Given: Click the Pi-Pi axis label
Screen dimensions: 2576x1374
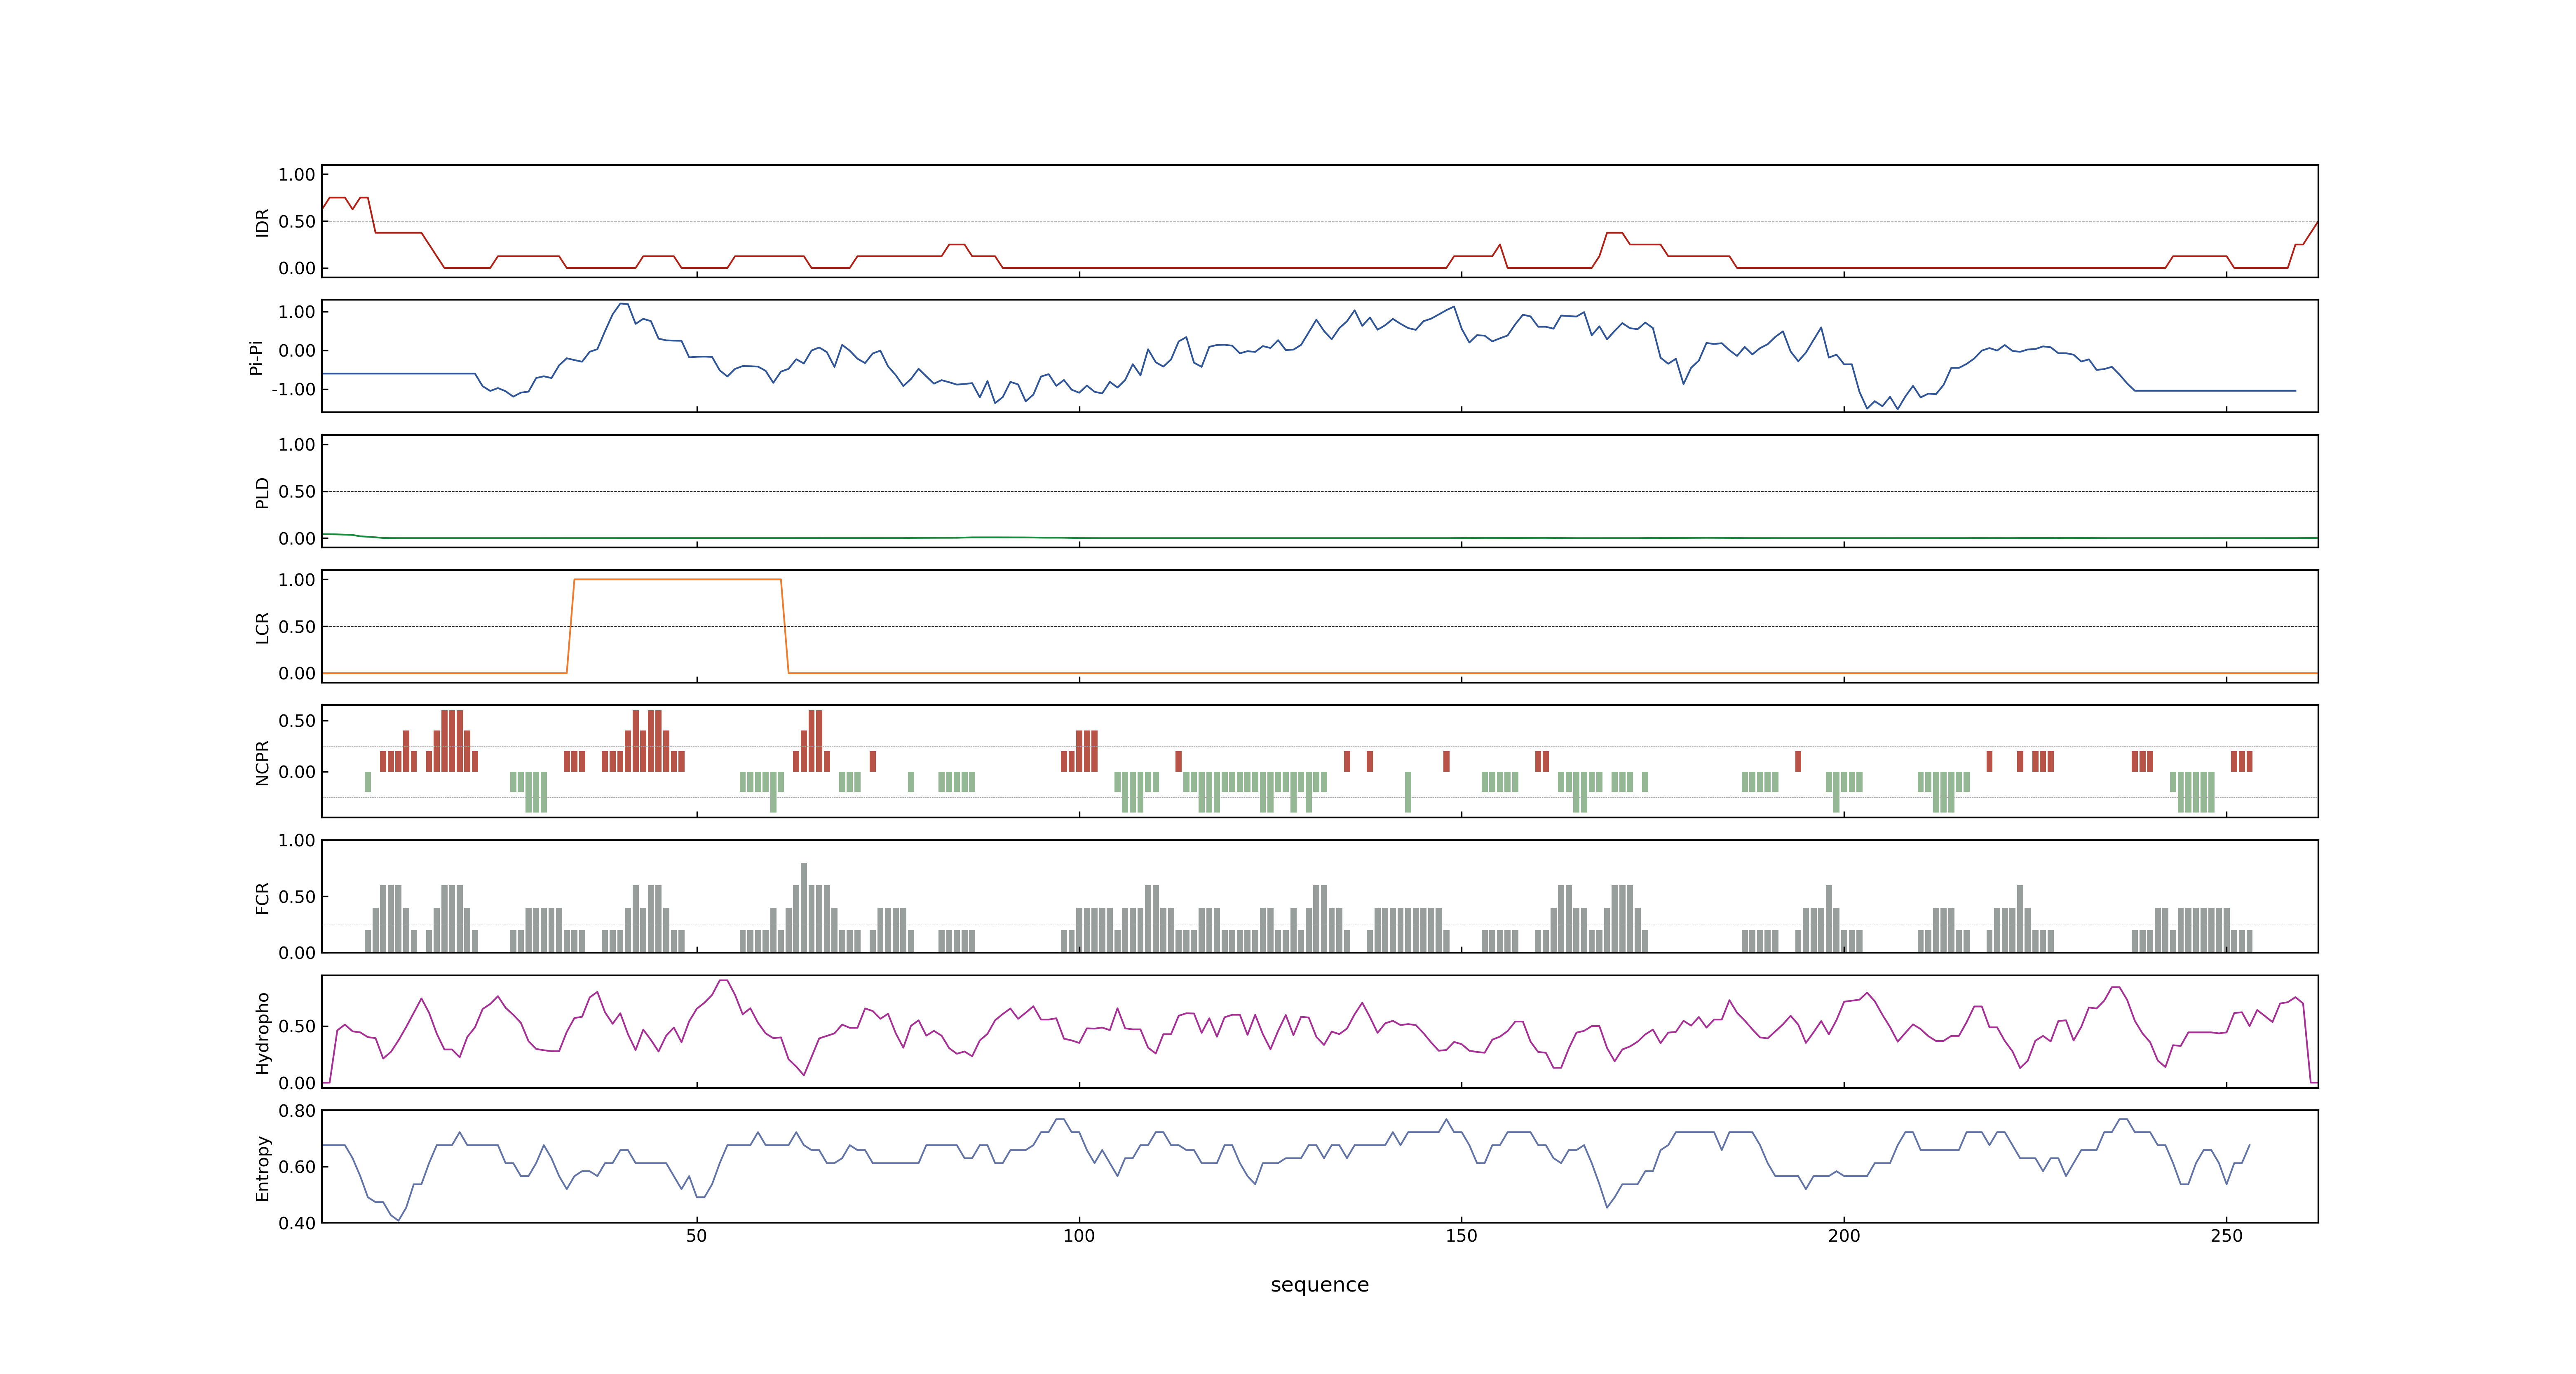Looking at the screenshot, I should coord(256,357).
